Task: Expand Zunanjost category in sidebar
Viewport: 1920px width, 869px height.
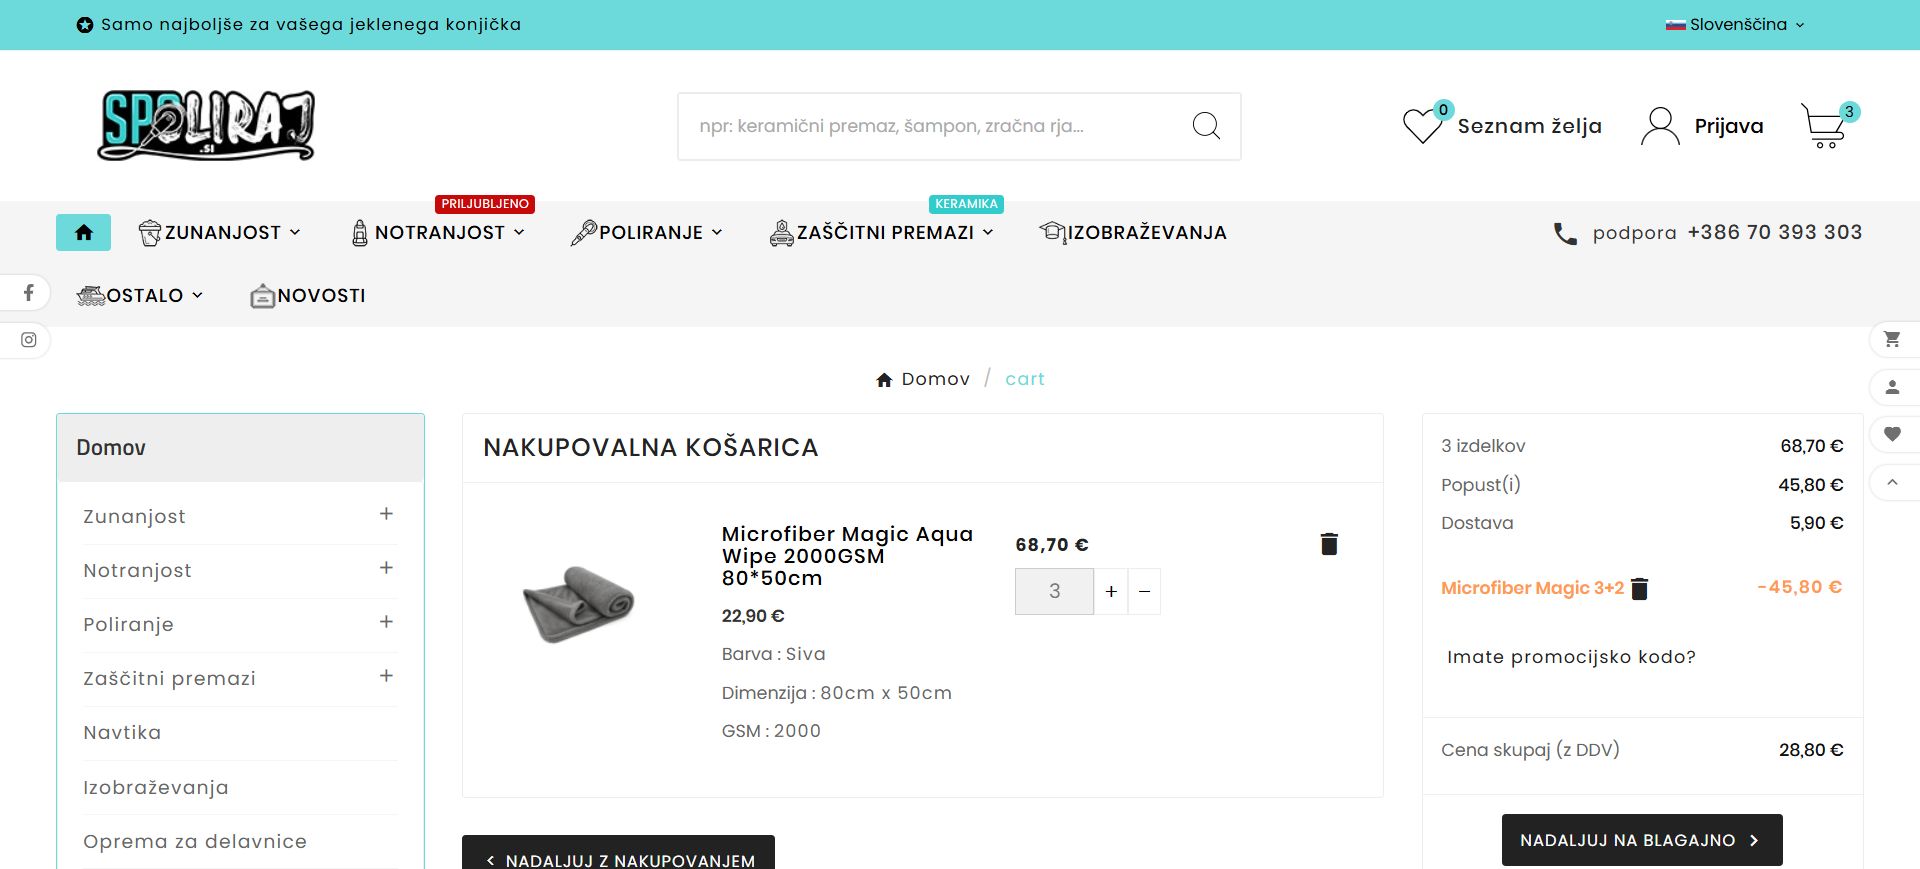Action: (x=386, y=514)
